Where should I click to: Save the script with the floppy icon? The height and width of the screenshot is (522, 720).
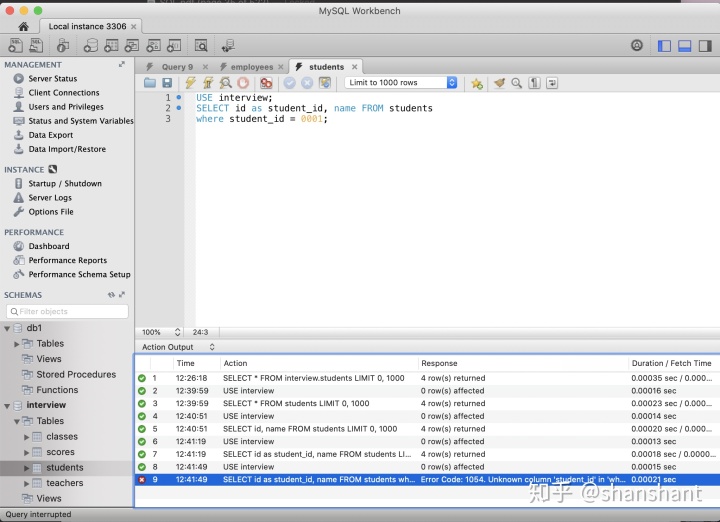click(167, 83)
